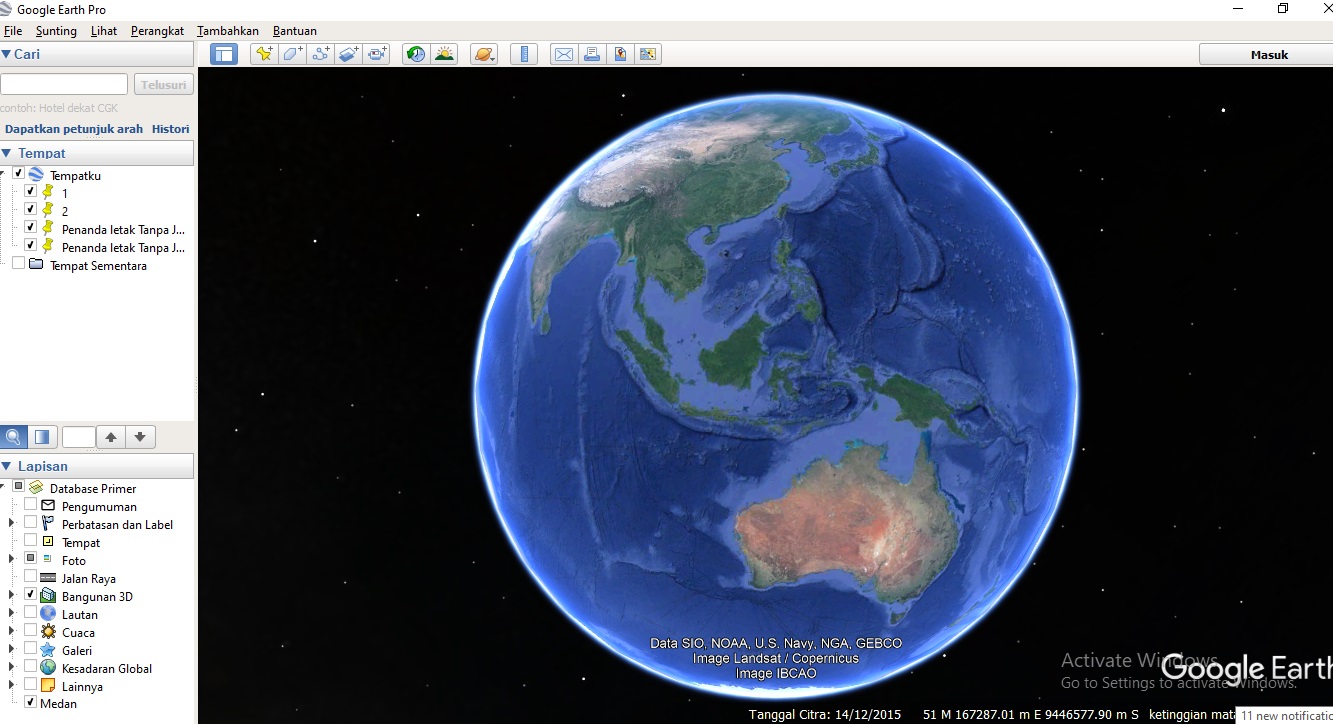Uncheck the Medan terrain checkbox
Image resolution: width=1333 pixels, height=724 pixels.
click(x=30, y=703)
